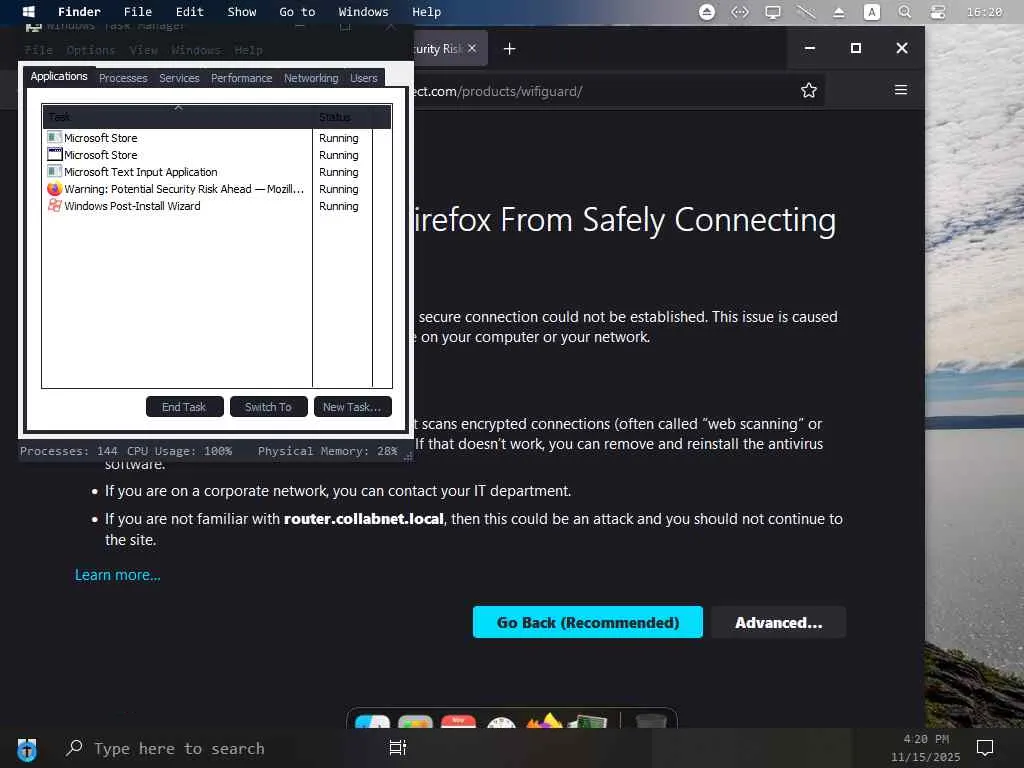The width and height of the screenshot is (1024, 768).
Task: Click the Physical Memory: 28% status entry
Action: [327, 451]
